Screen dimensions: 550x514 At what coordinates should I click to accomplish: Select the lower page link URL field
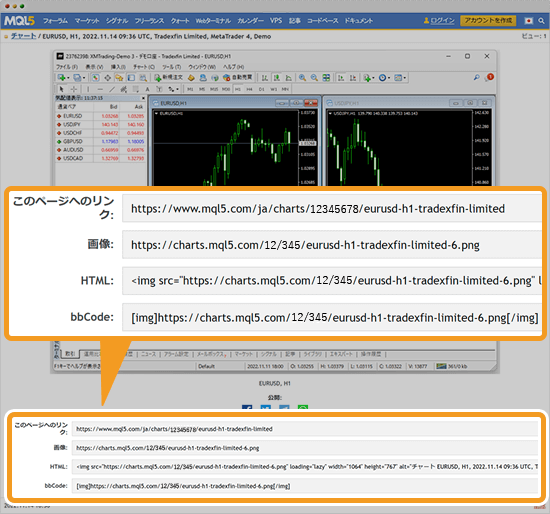(305, 429)
